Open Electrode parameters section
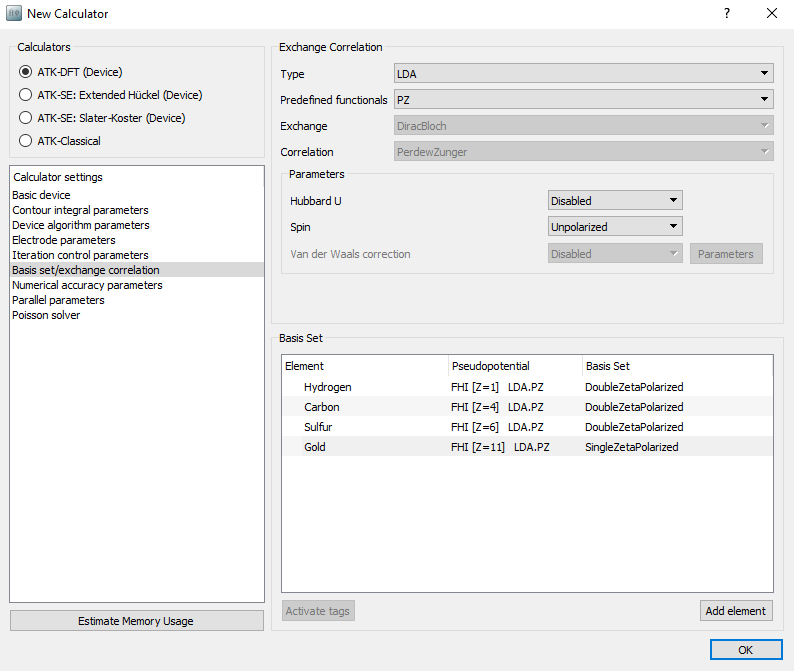794x671 pixels. pyautogui.click(x=137, y=240)
